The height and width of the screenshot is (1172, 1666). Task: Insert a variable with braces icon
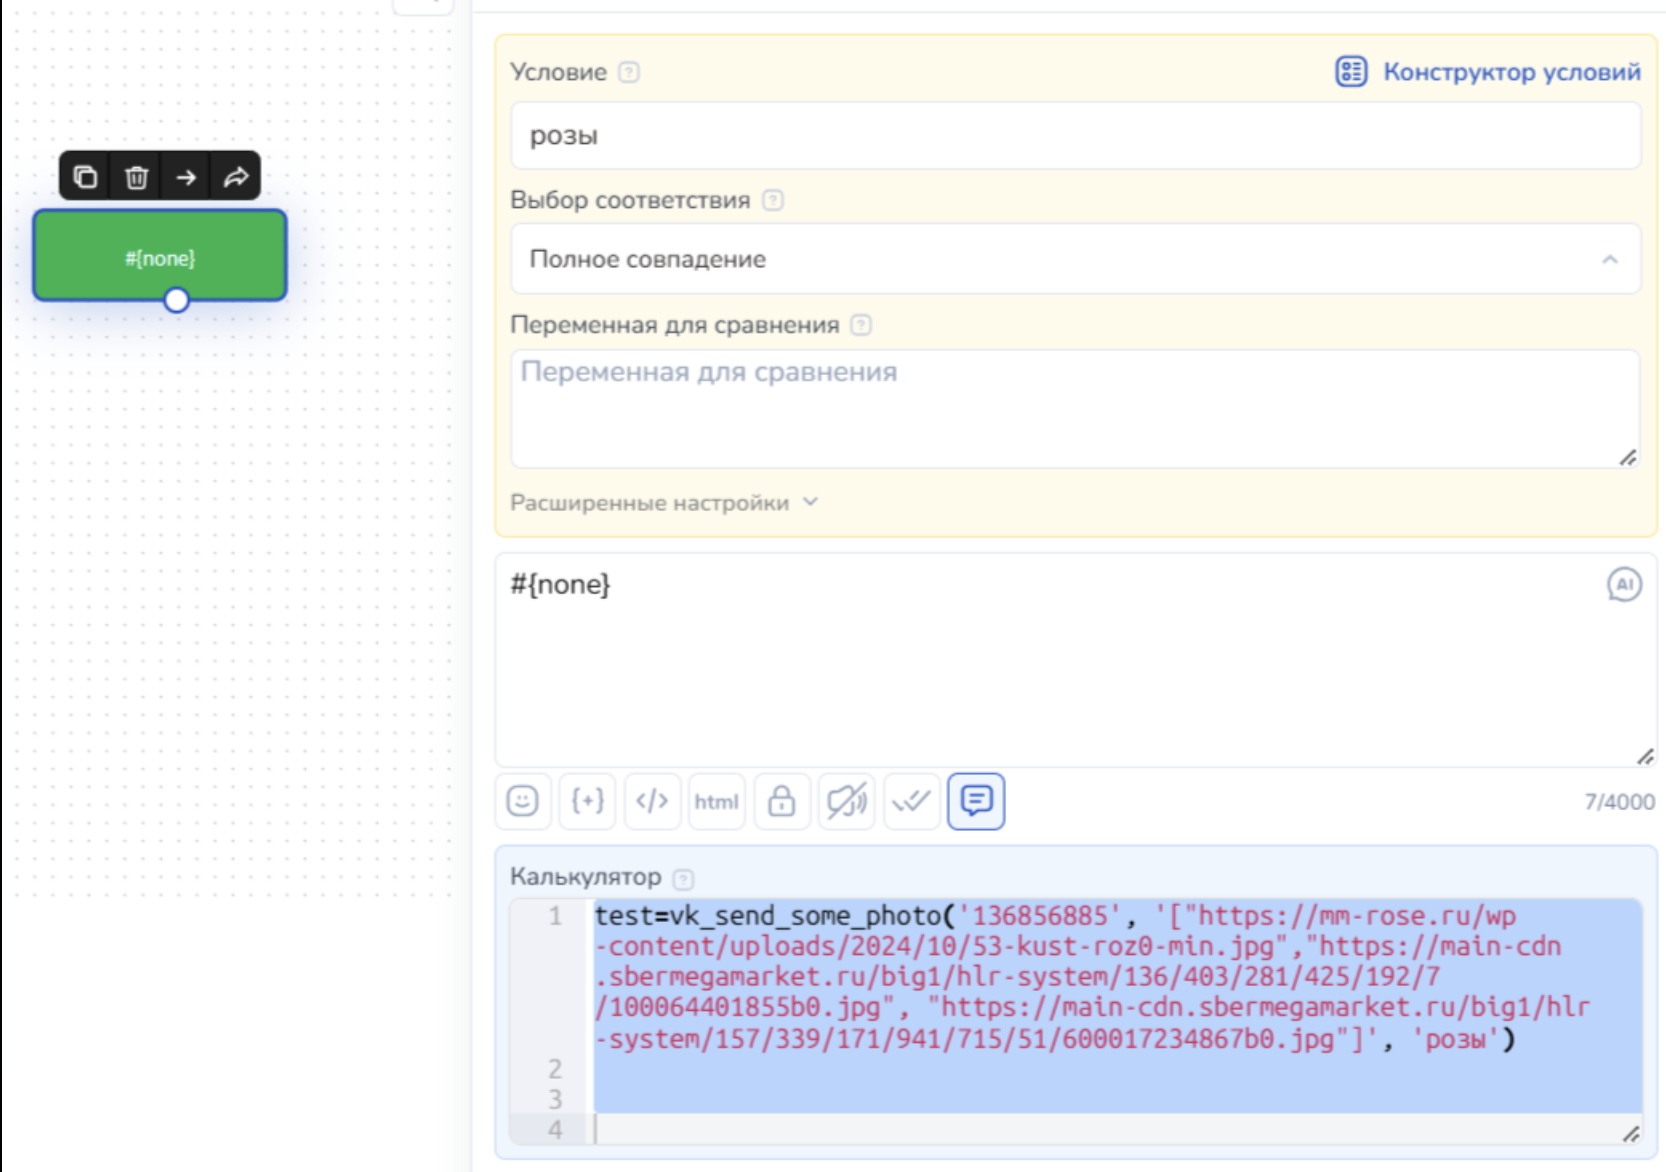click(x=587, y=801)
